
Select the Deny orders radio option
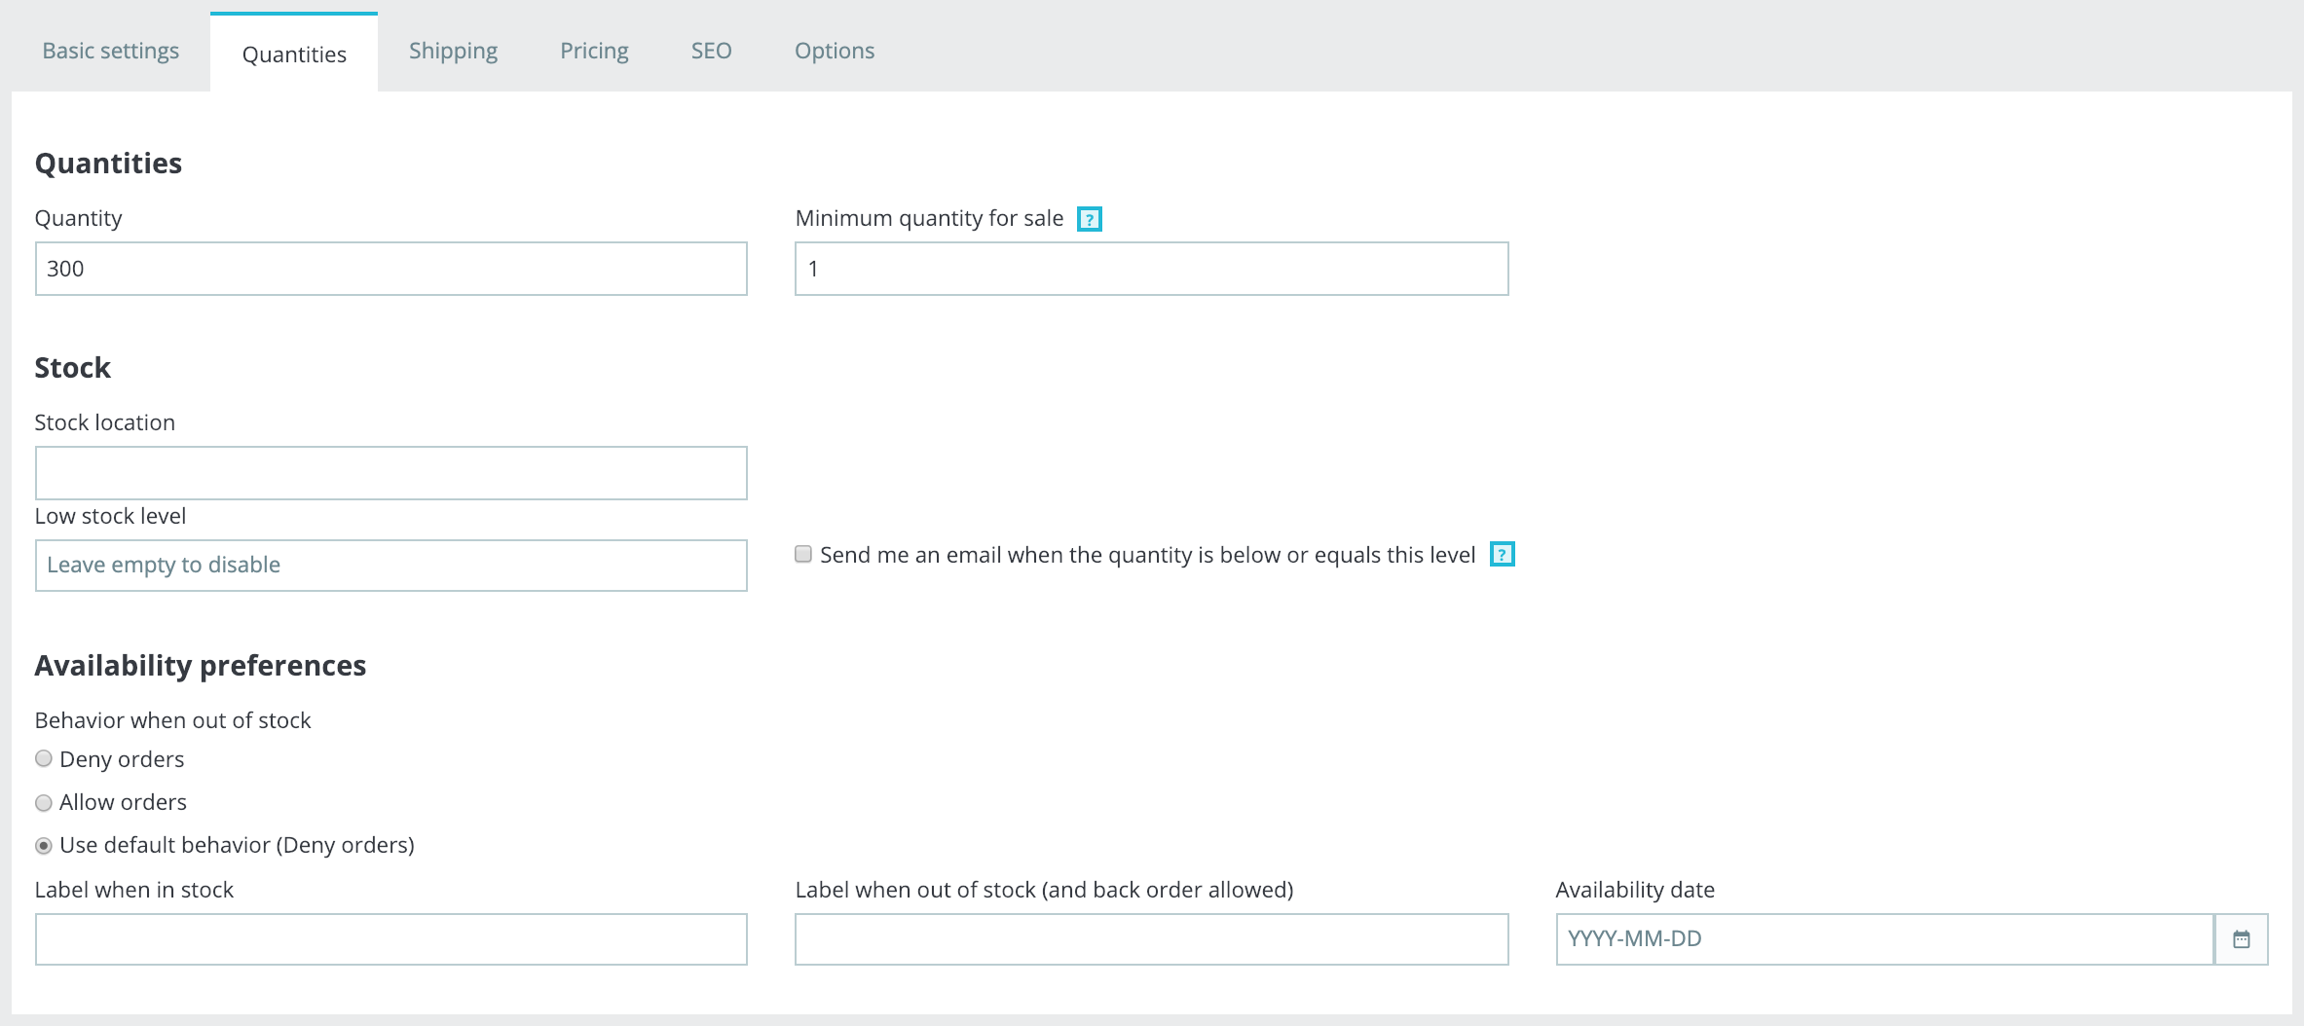pyautogui.click(x=44, y=759)
